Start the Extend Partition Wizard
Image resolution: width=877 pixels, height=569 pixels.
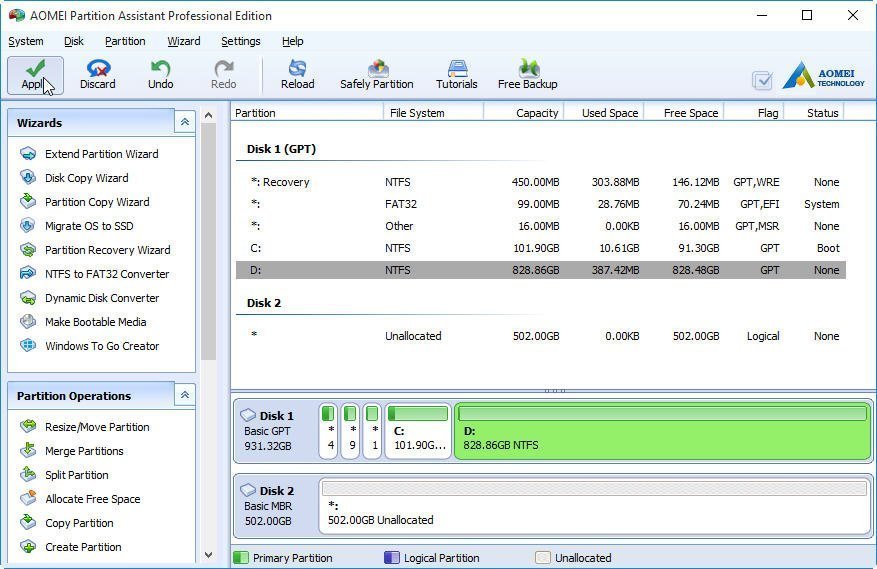click(89, 154)
